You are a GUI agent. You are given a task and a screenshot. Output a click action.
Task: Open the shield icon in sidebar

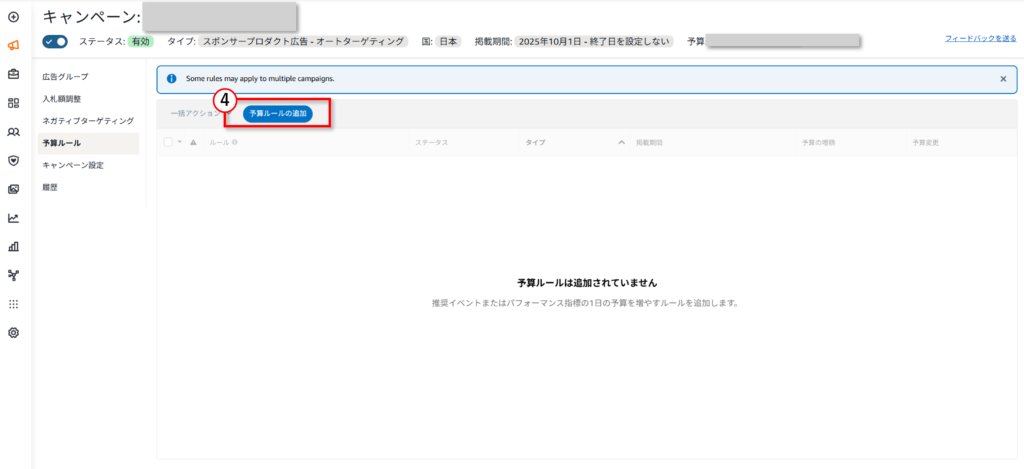pyautogui.click(x=13, y=160)
